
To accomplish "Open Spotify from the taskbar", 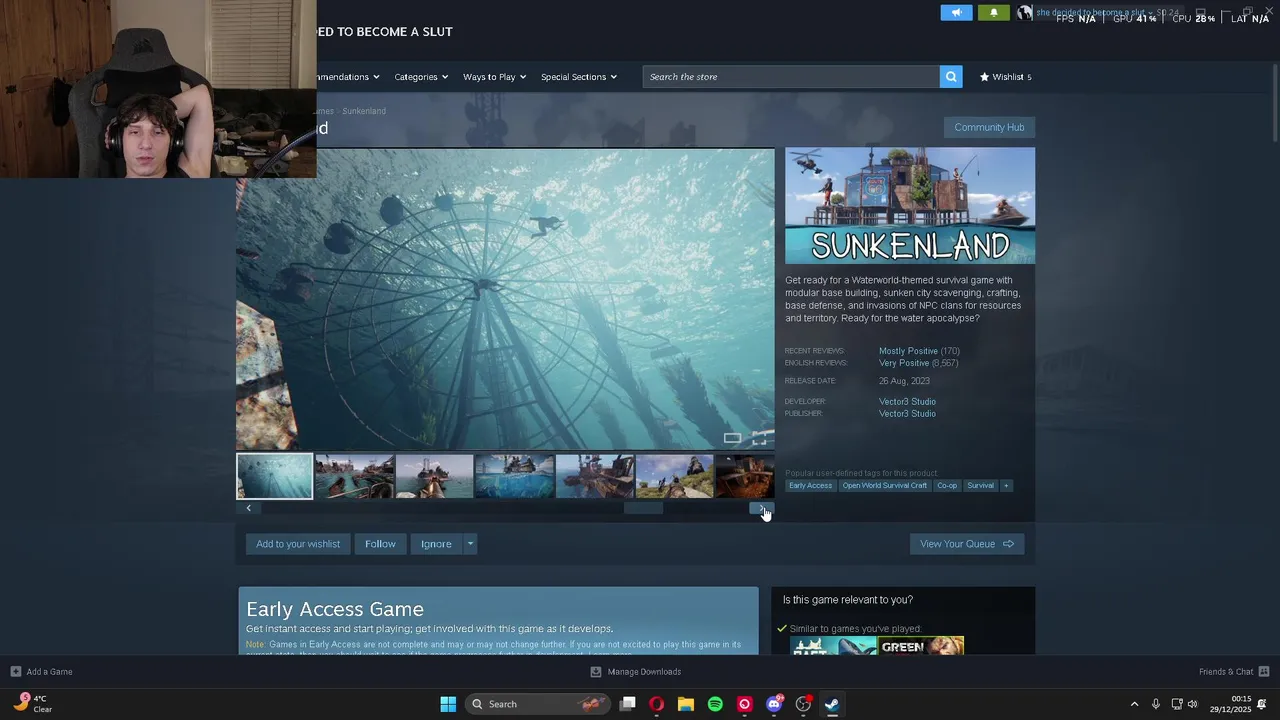I will click(x=715, y=704).
